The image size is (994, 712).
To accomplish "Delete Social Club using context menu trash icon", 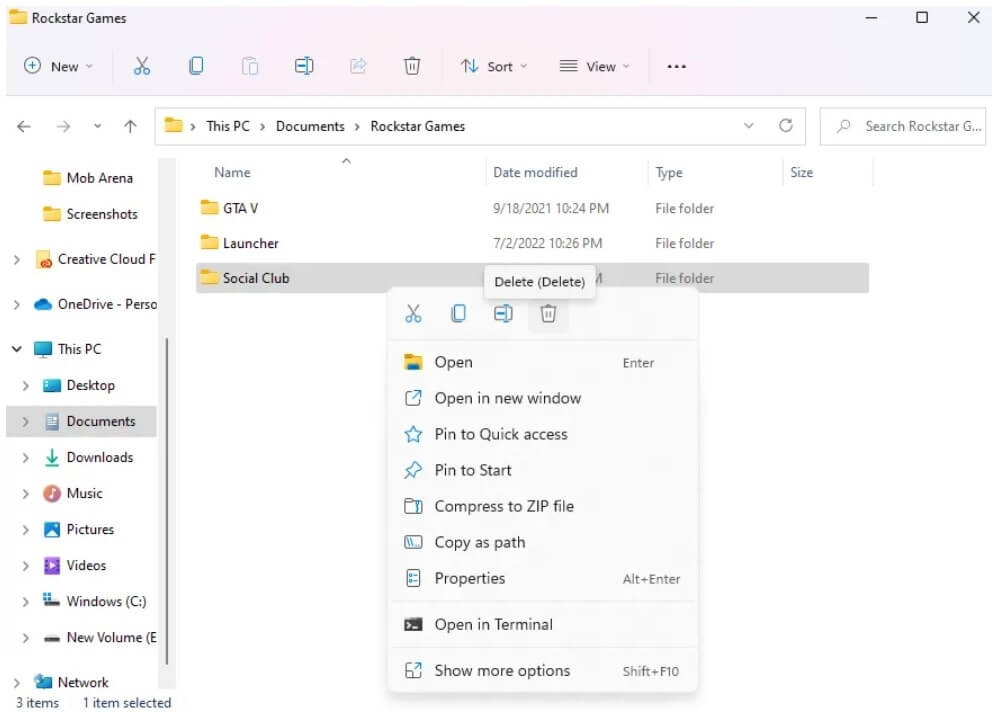I will [x=548, y=313].
